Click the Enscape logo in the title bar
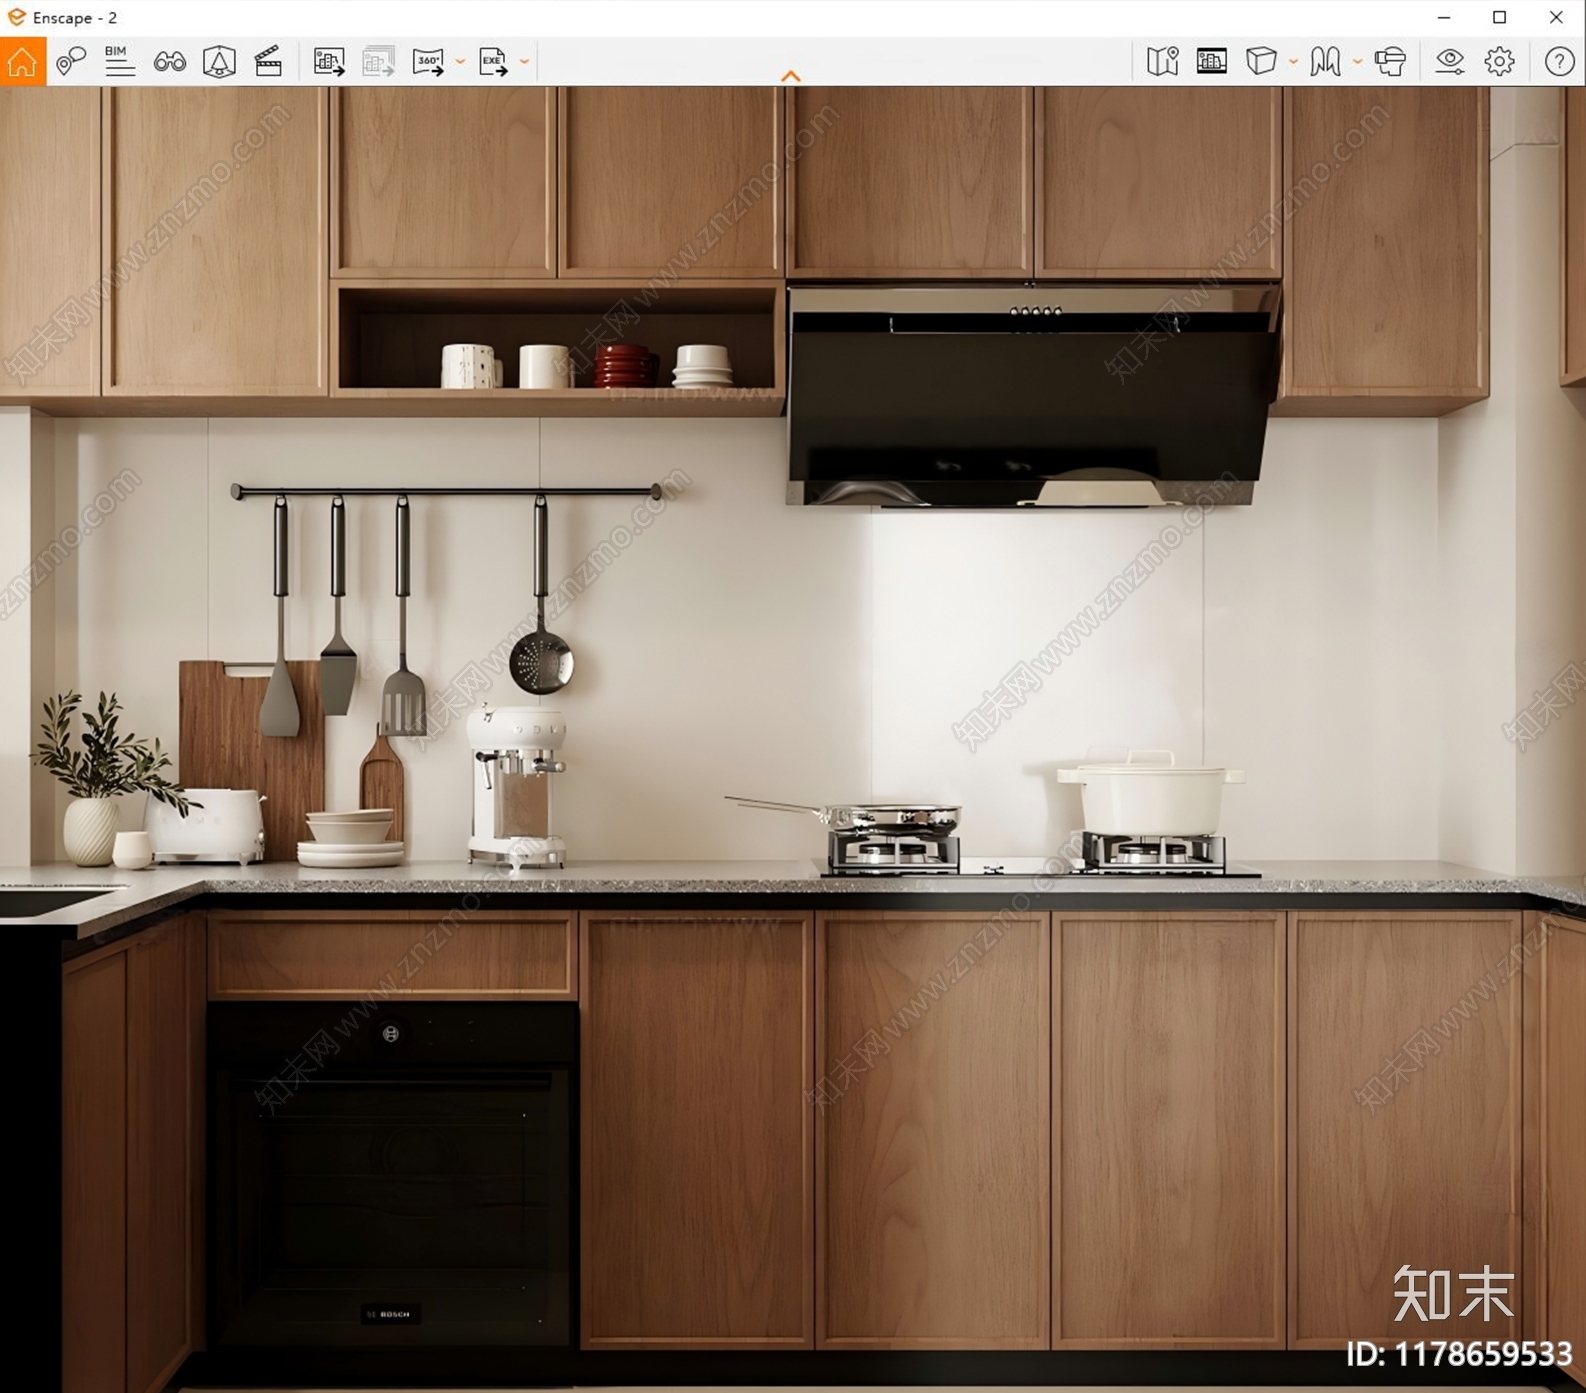The width and height of the screenshot is (1586, 1393). 16,17
